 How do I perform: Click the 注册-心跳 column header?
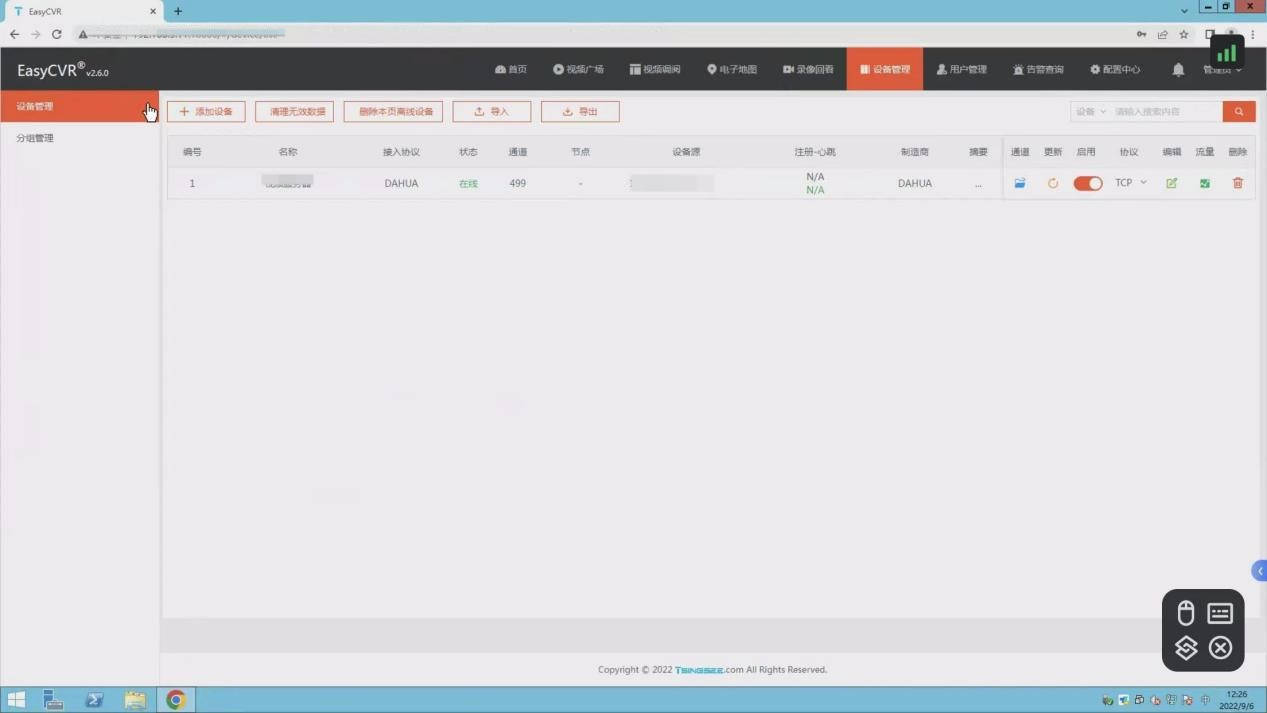(x=815, y=152)
